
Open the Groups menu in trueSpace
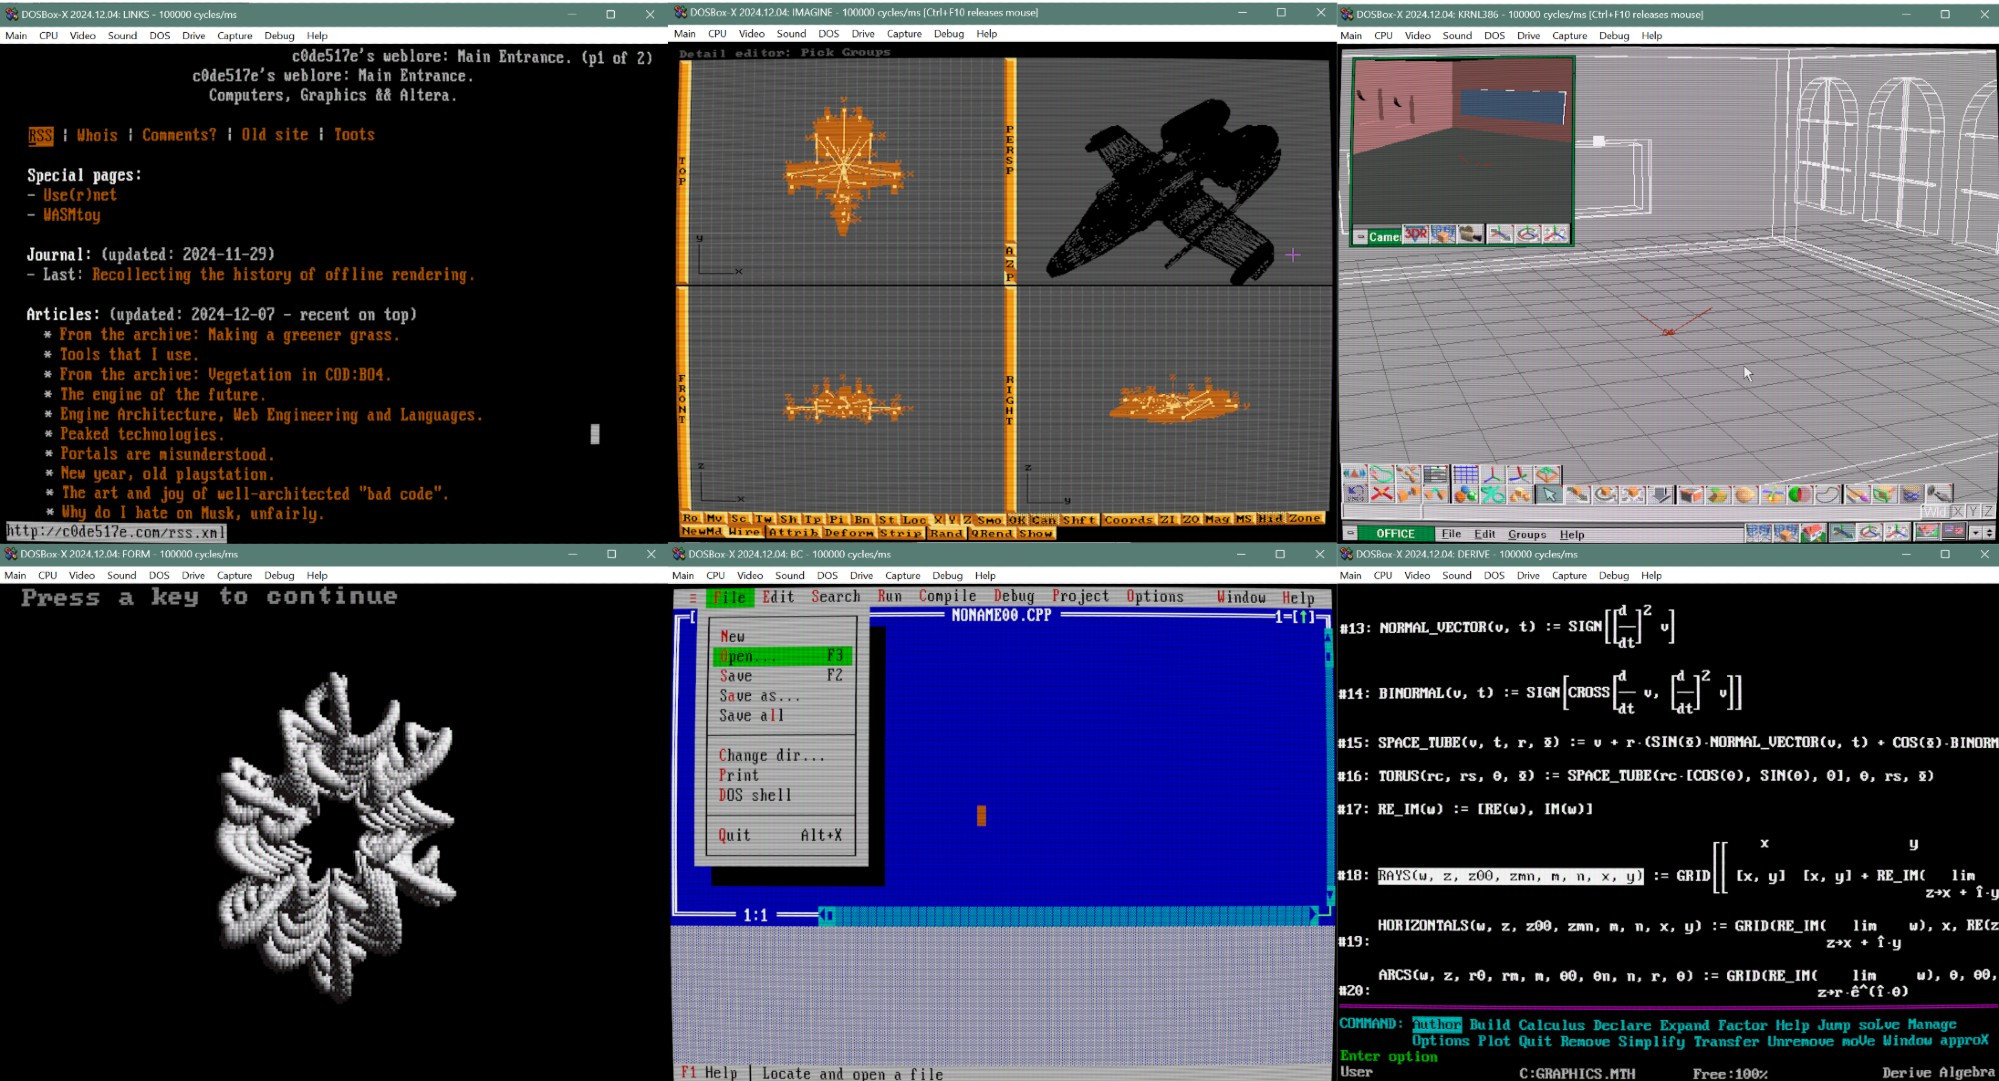pos(1527,534)
